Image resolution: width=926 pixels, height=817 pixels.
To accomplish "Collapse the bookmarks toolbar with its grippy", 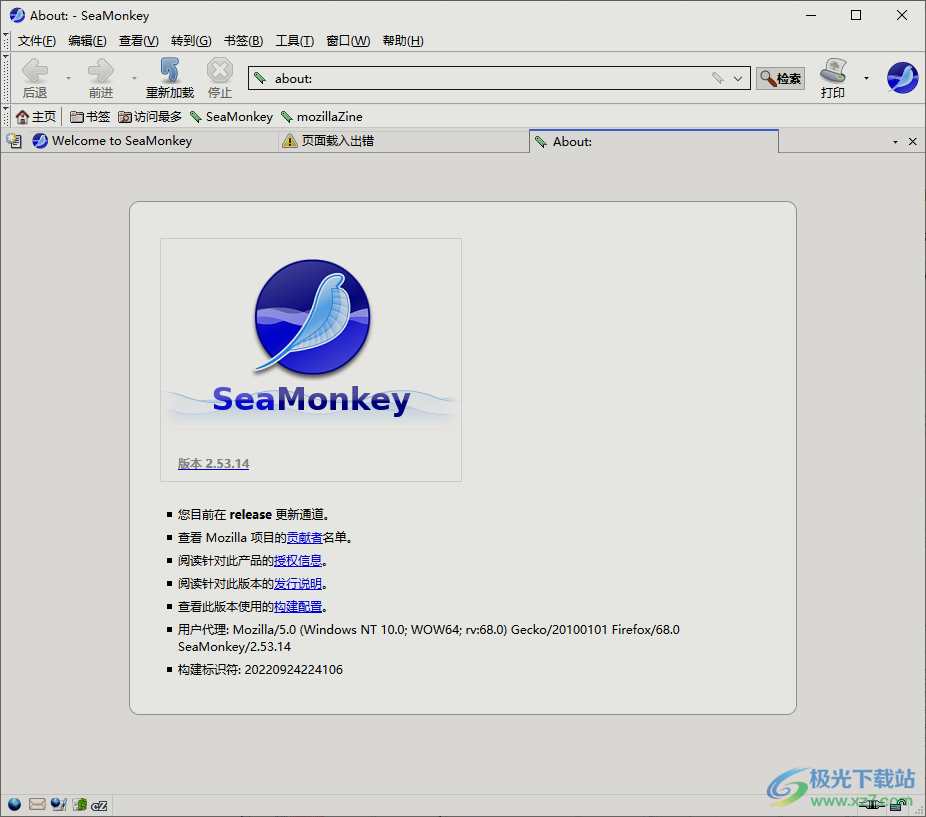I will 6,116.
